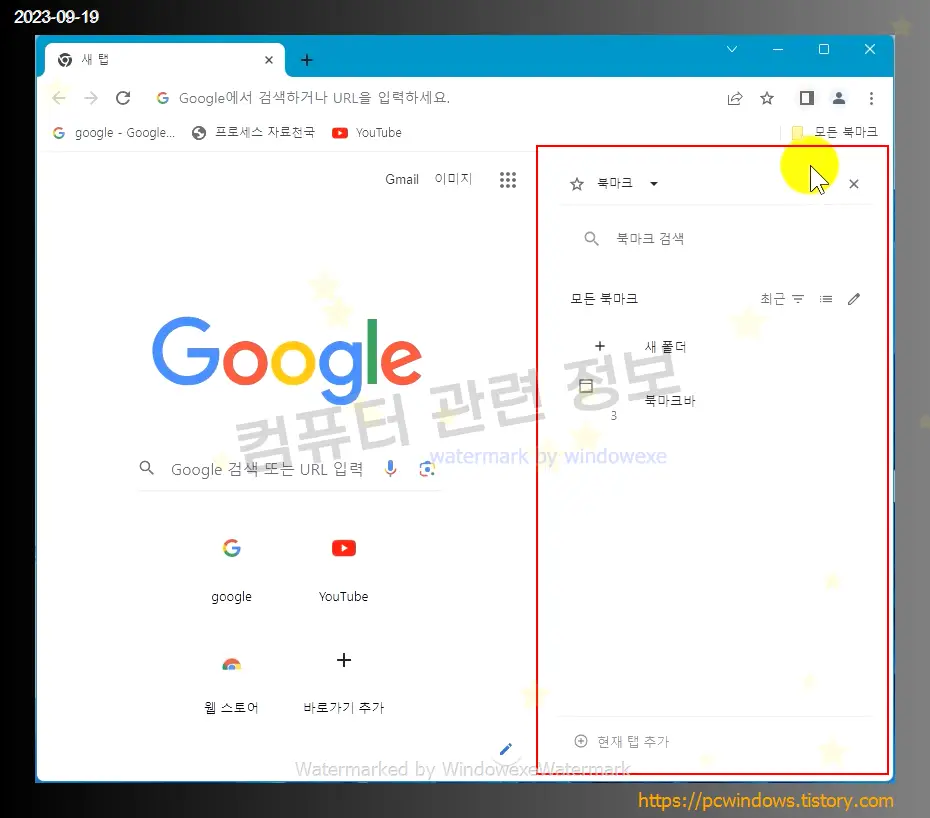Image resolution: width=930 pixels, height=818 pixels.
Task: Click the star icon in side panel header
Action: [x=577, y=184]
